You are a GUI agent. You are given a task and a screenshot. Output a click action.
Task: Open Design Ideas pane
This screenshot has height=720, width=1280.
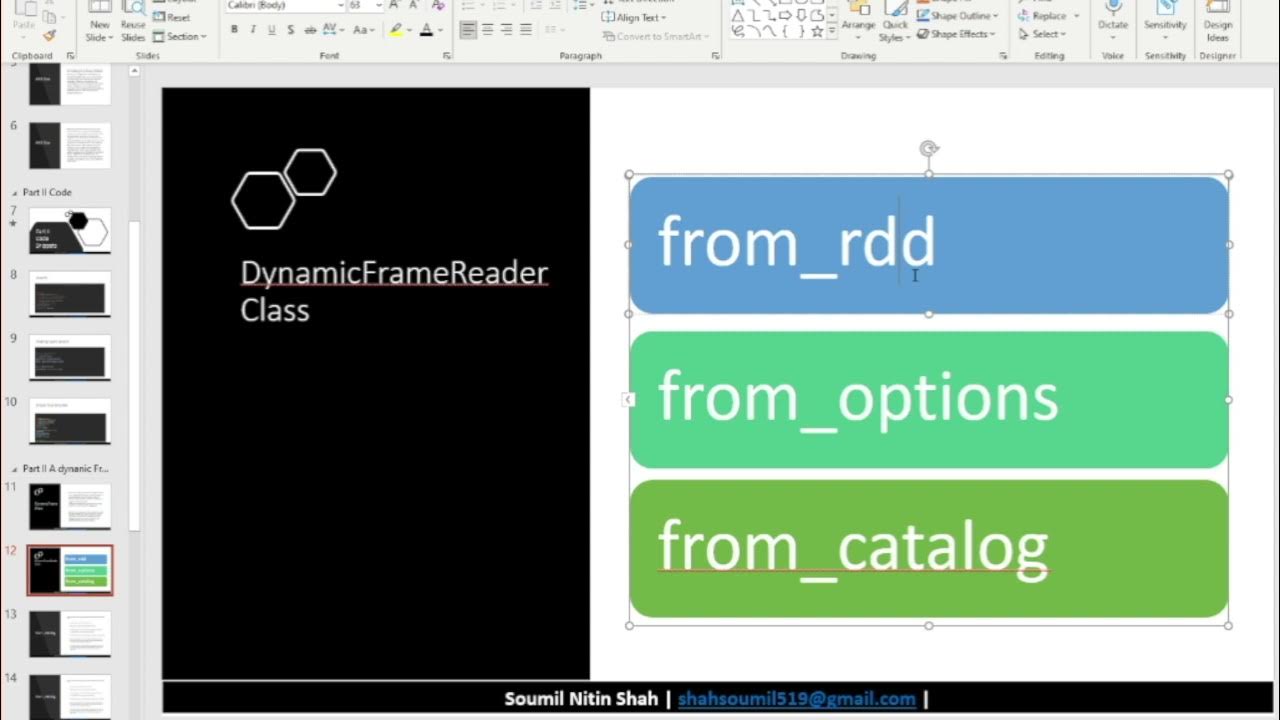(x=1217, y=22)
